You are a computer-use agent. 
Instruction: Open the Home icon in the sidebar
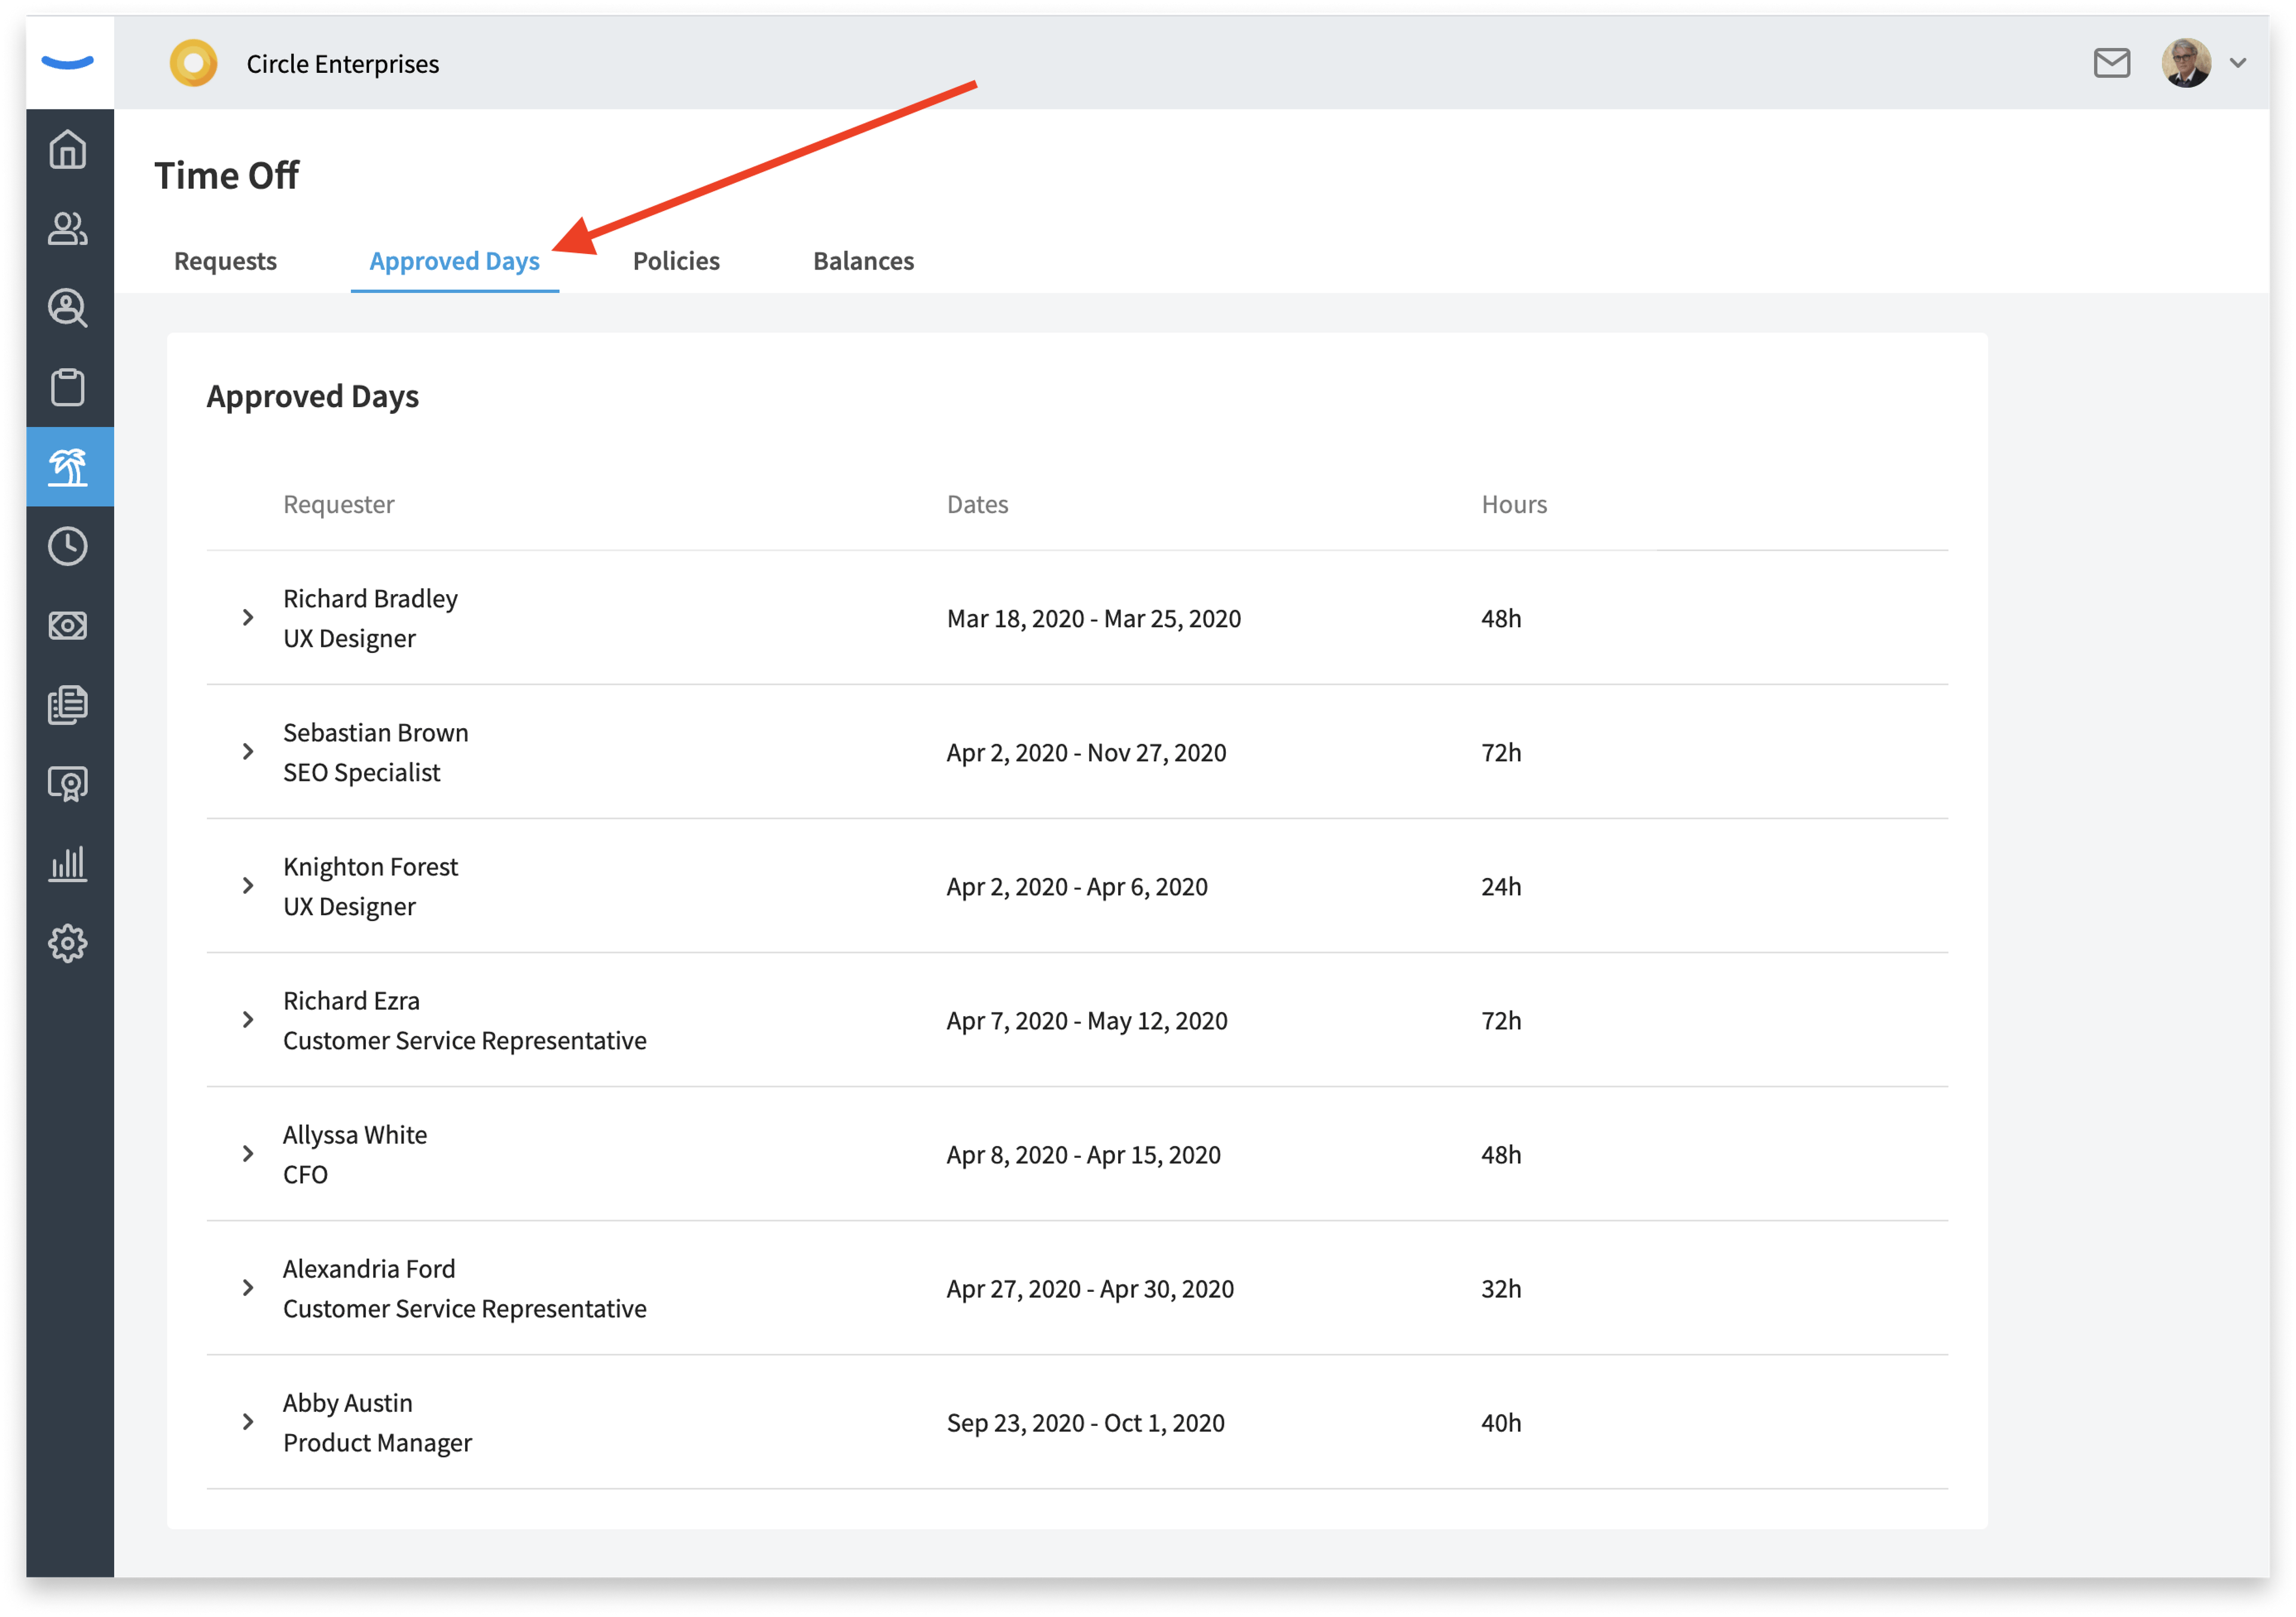tap(68, 150)
